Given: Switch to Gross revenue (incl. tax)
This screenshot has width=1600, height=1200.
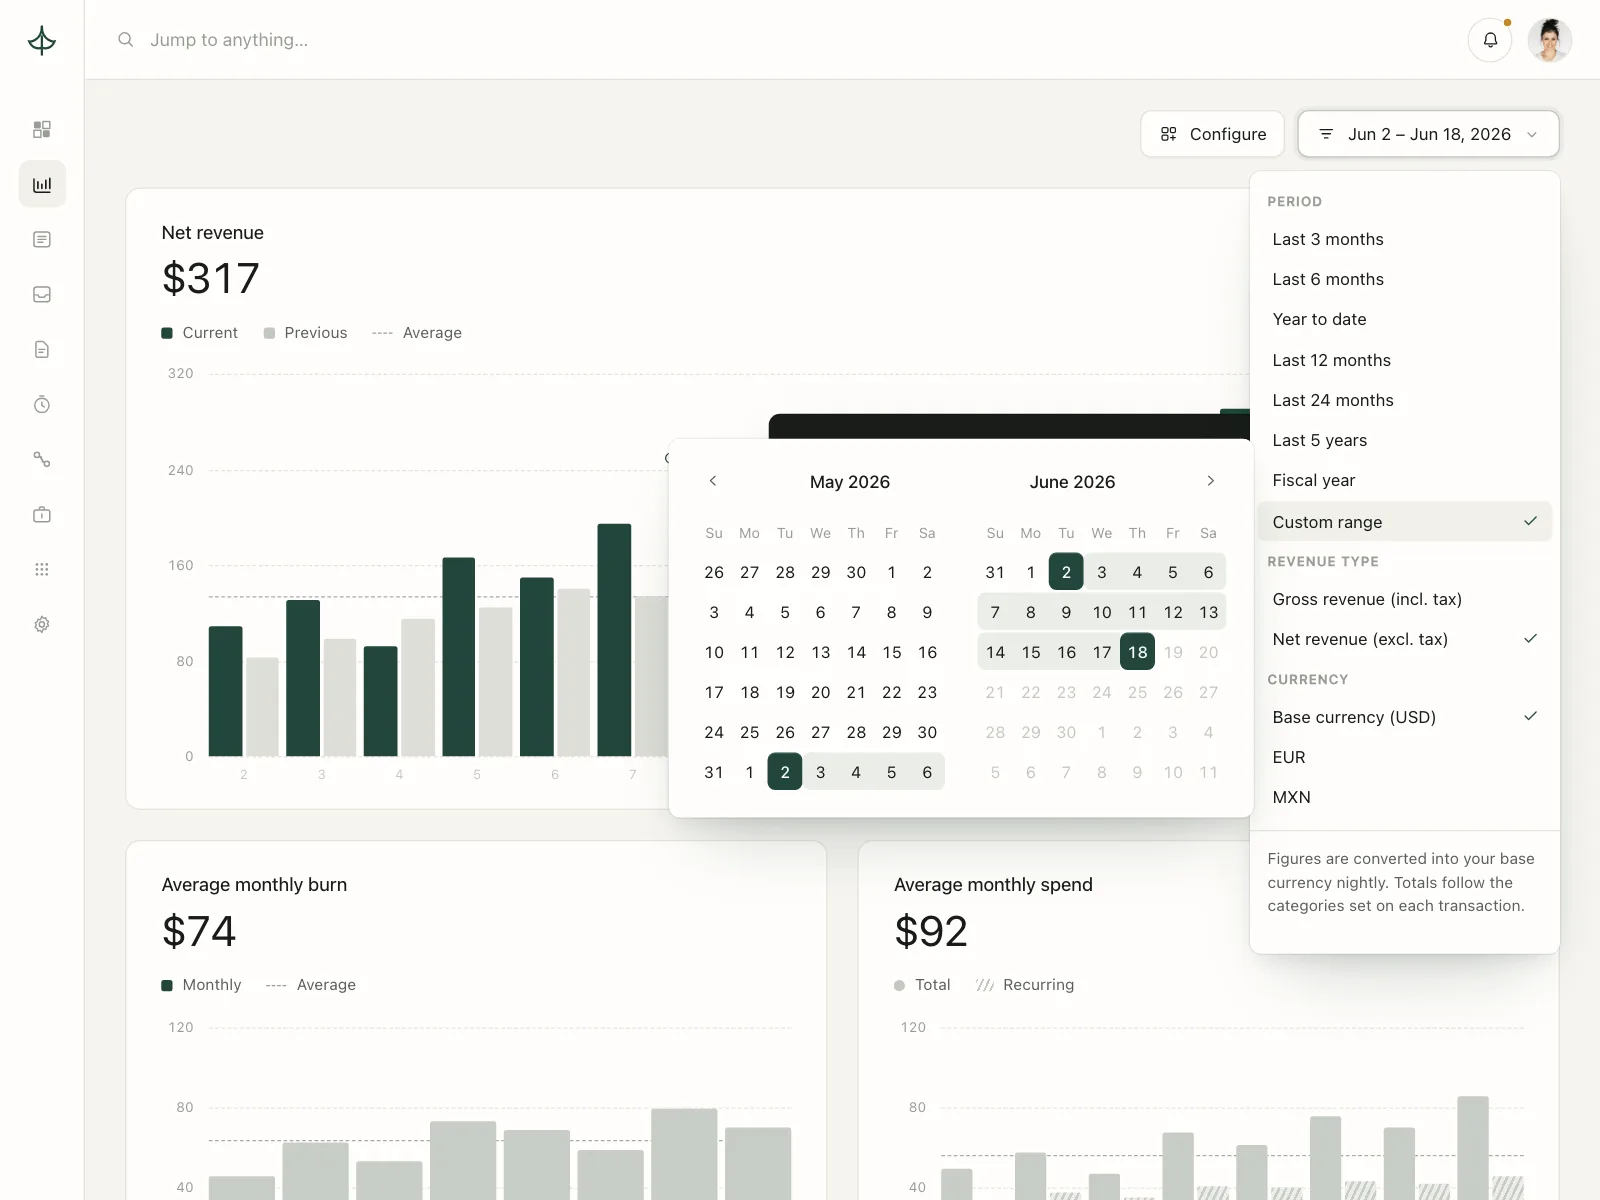Looking at the screenshot, I should pos(1405,599).
